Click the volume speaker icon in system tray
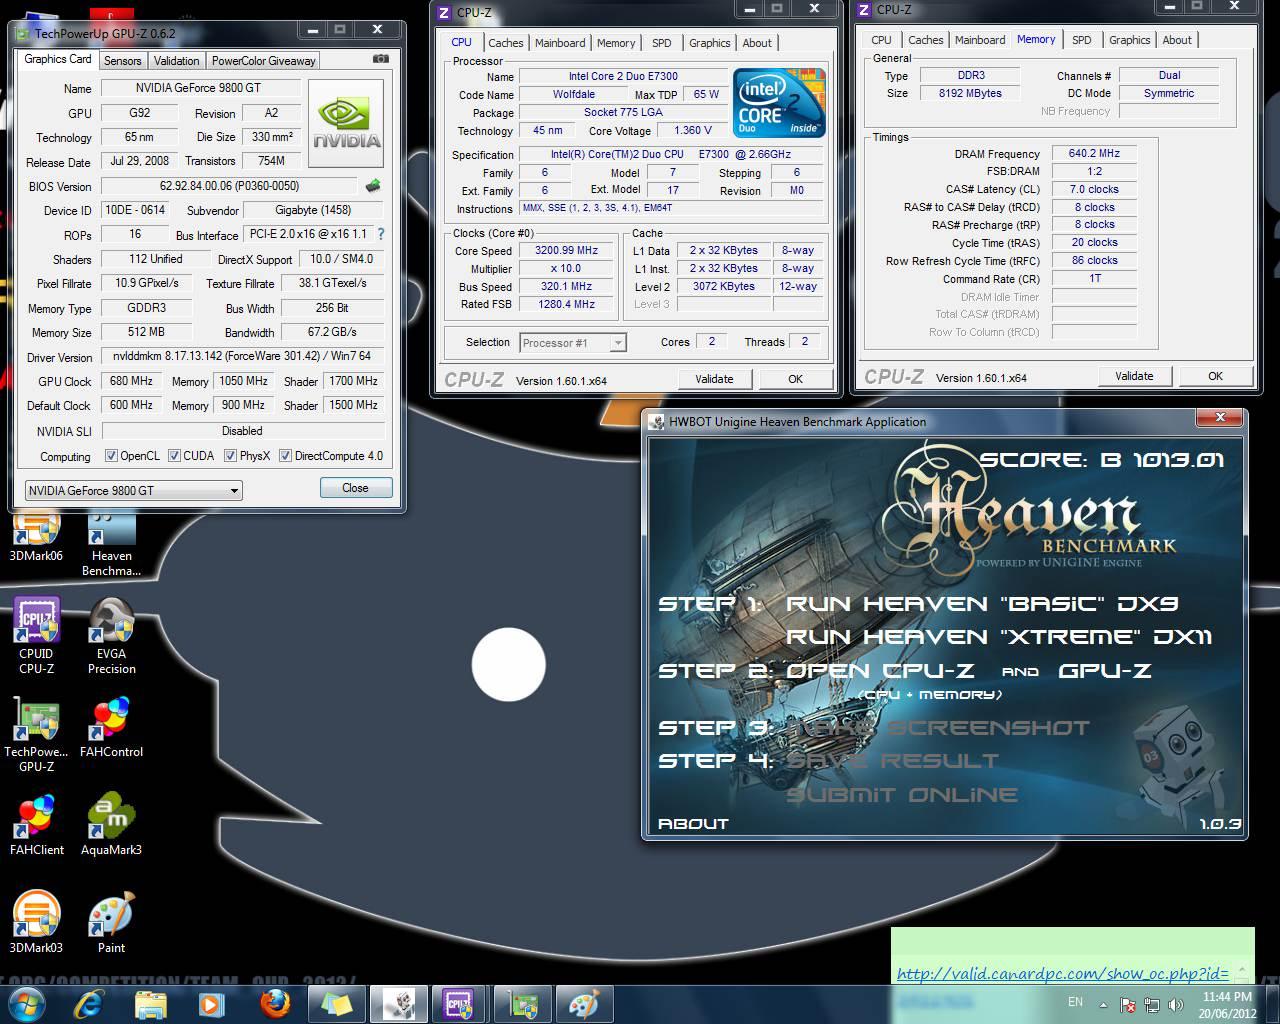This screenshot has width=1280, height=1024. click(x=1174, y=1004)
